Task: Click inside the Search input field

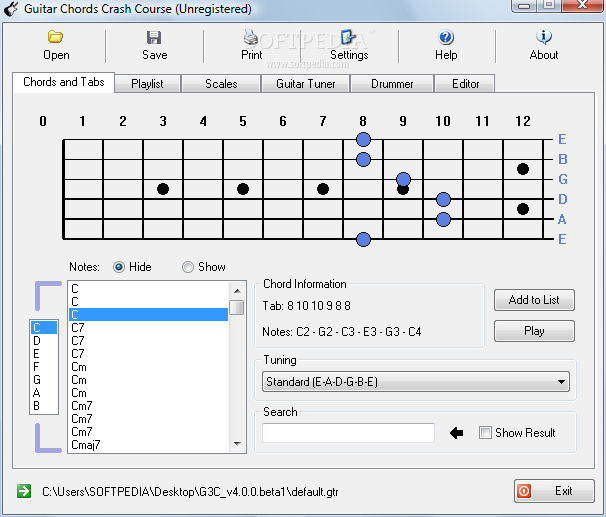Action: tap(348, 433)
